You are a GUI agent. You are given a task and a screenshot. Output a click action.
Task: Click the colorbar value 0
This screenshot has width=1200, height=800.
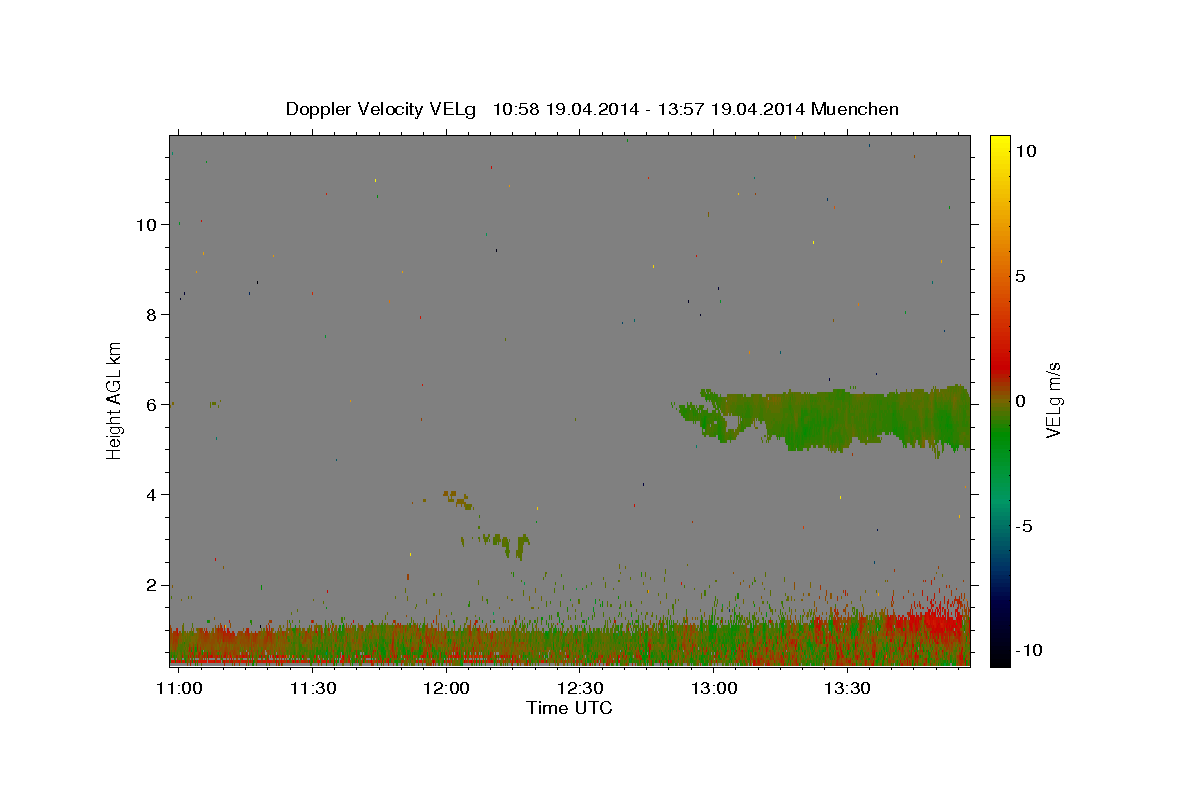pos(1020,400)
